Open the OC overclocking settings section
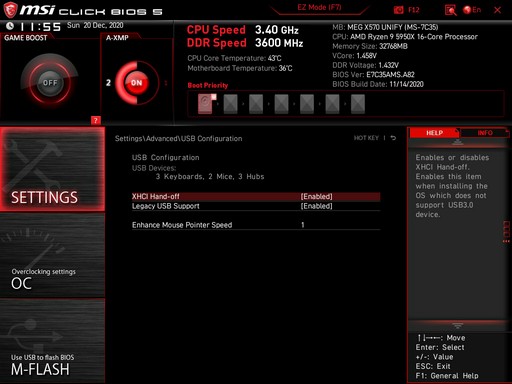512x384 pixels. tap(52, 255)
